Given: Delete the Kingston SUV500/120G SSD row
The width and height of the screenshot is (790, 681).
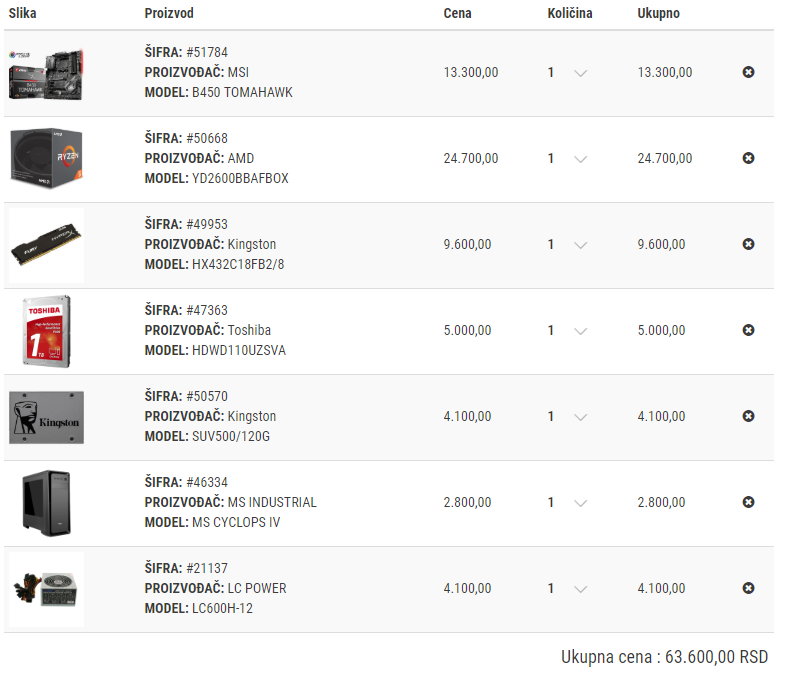Looking at the screenshot, I should pyautogui.click(x=748, y=416).
